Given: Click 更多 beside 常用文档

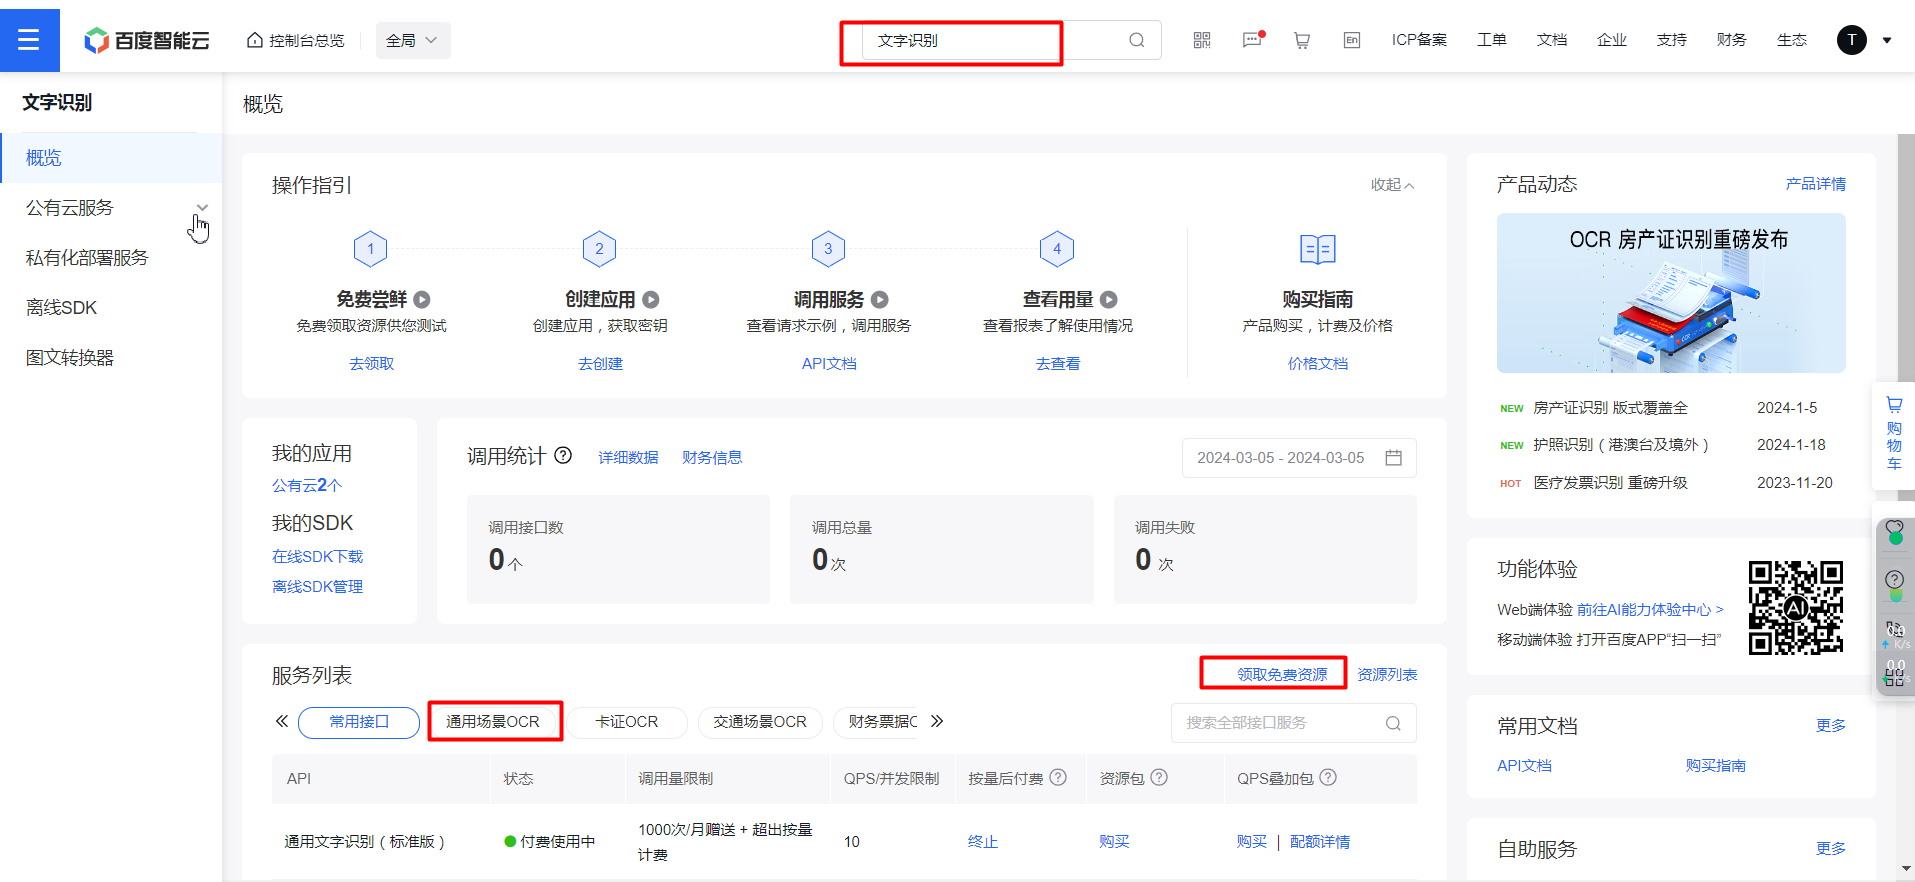Looking at the screenshot, I should (1831, 726).
